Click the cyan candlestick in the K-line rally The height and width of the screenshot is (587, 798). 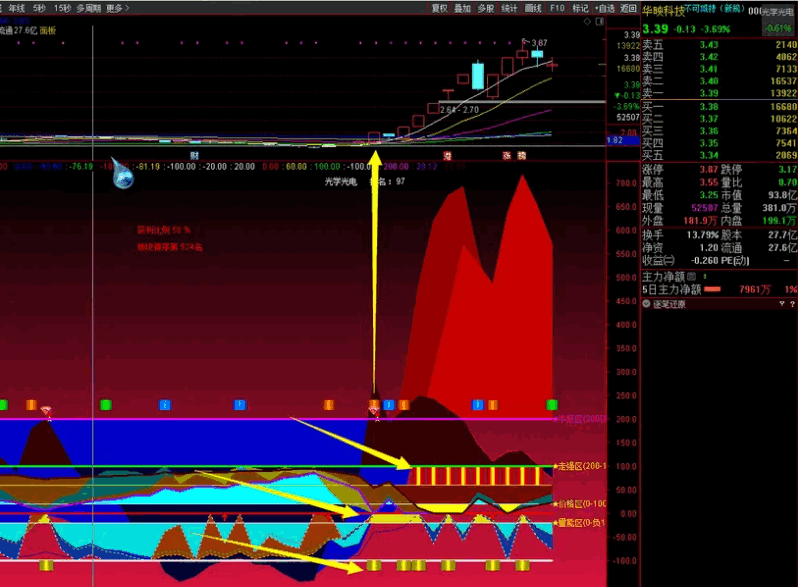tap(478, 75)
